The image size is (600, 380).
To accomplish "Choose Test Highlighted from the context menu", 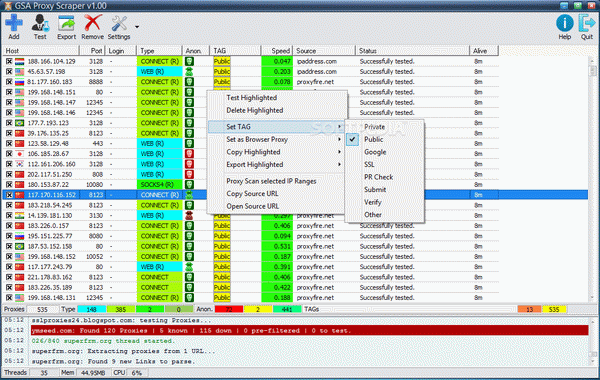I will point(251,98).
